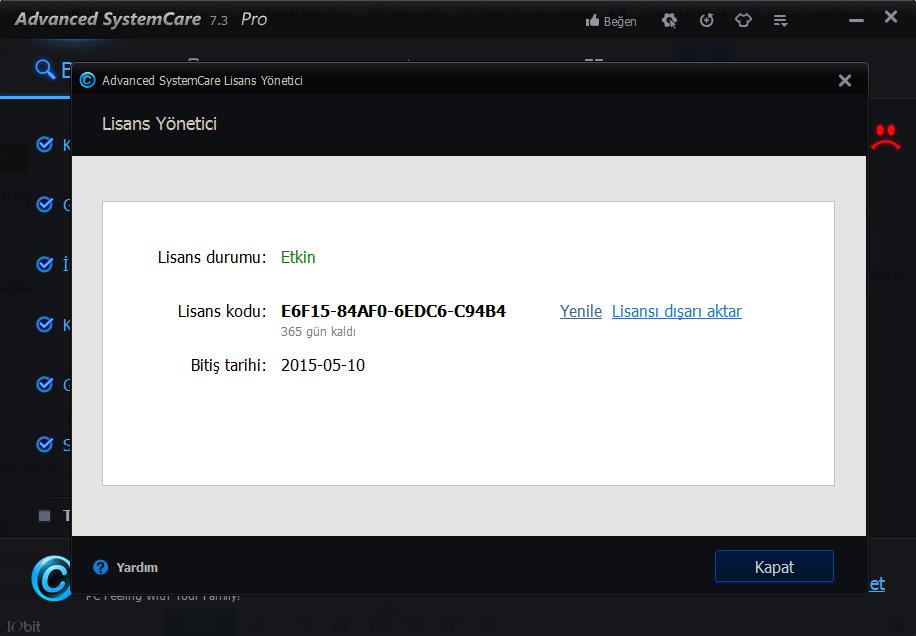
Task: Switch to the magnifier scan tab
Action: point(44,69)
